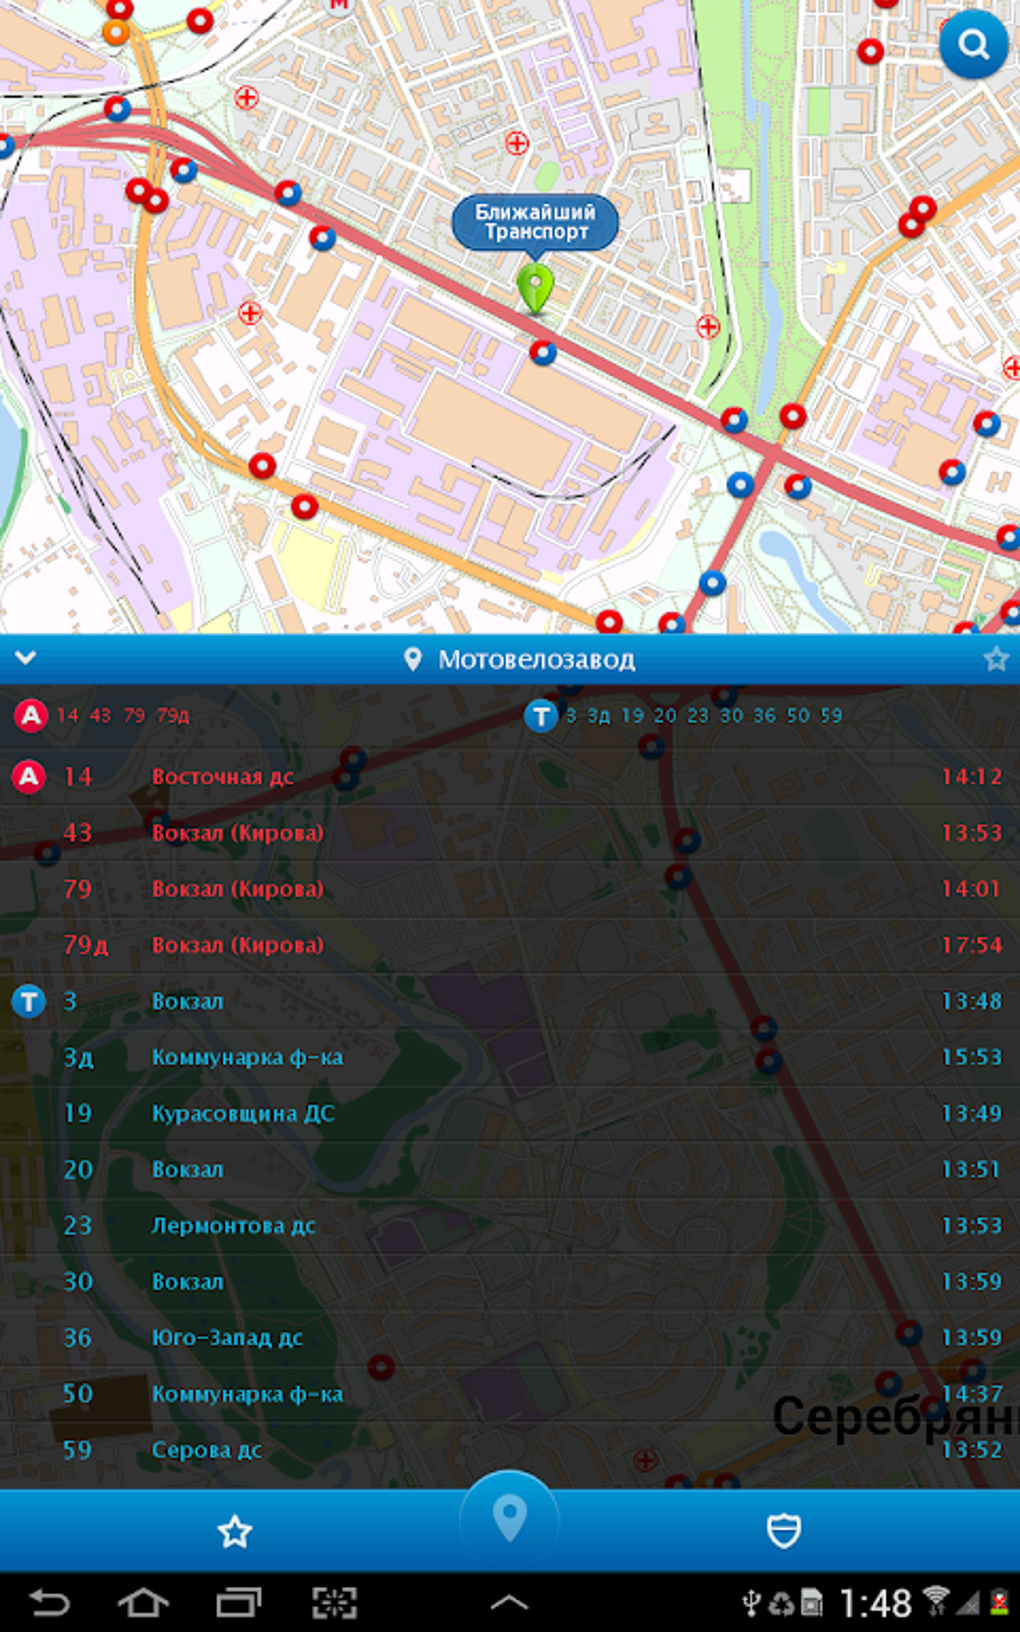Viewport: 1020px width, 1632px height.
Task: Tap arrival time 14:12 for bus 14
Action: click(x=971, y=777)
